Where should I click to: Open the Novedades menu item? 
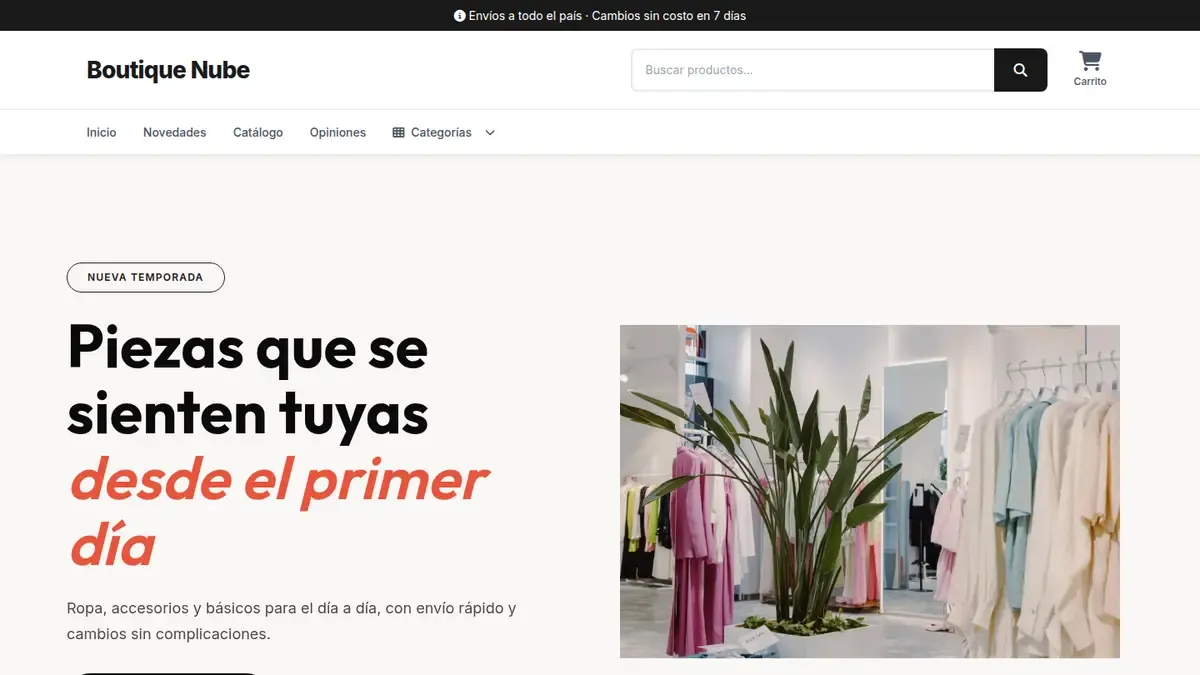175,132
